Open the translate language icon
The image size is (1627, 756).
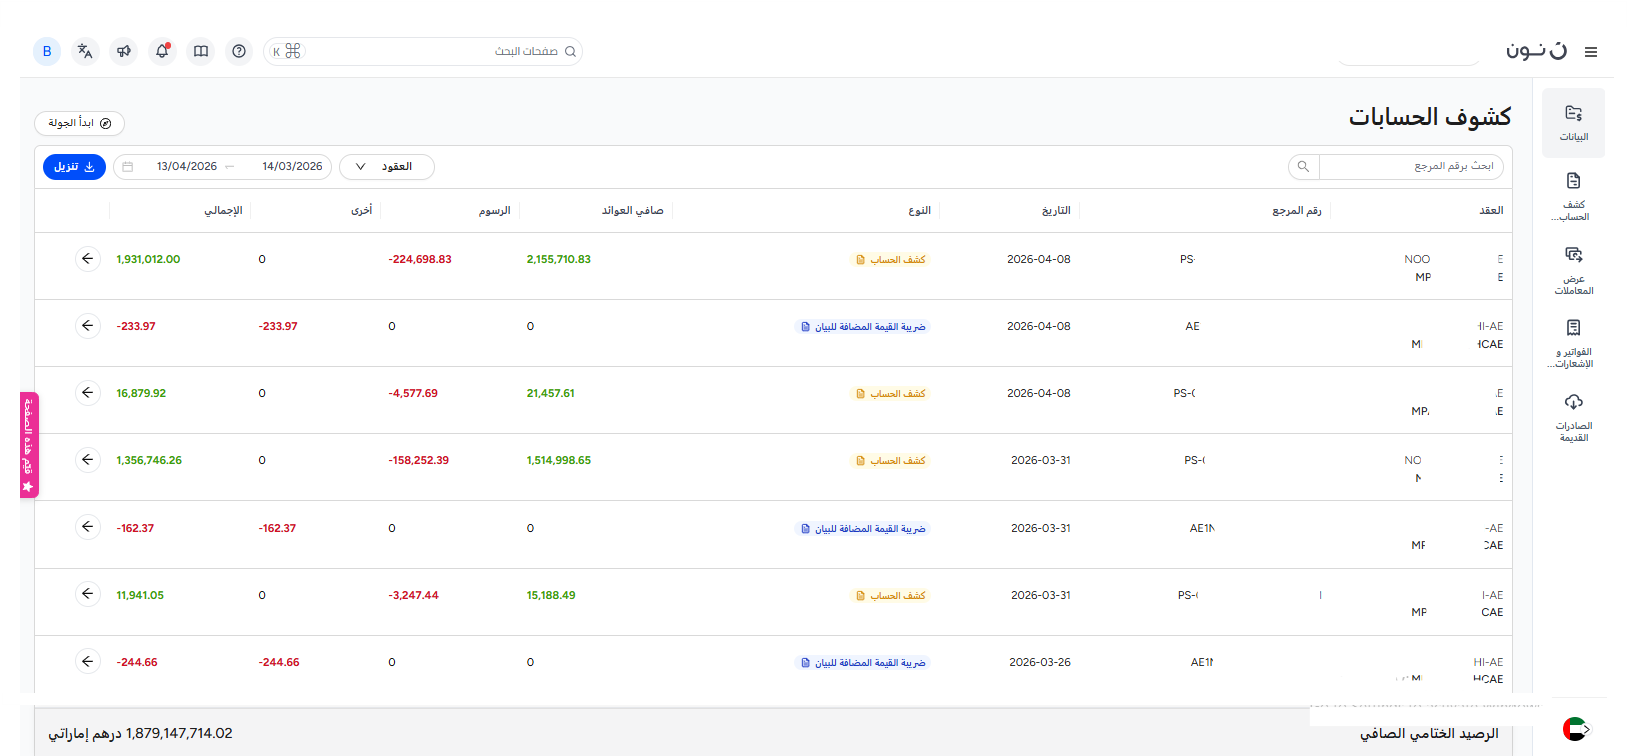85,51
